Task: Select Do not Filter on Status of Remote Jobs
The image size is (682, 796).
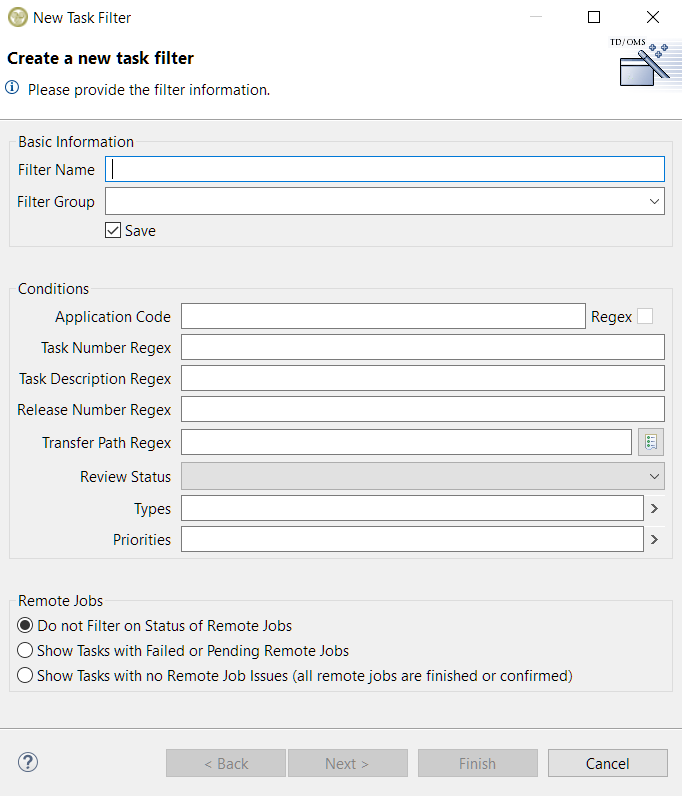Action: 26,625
